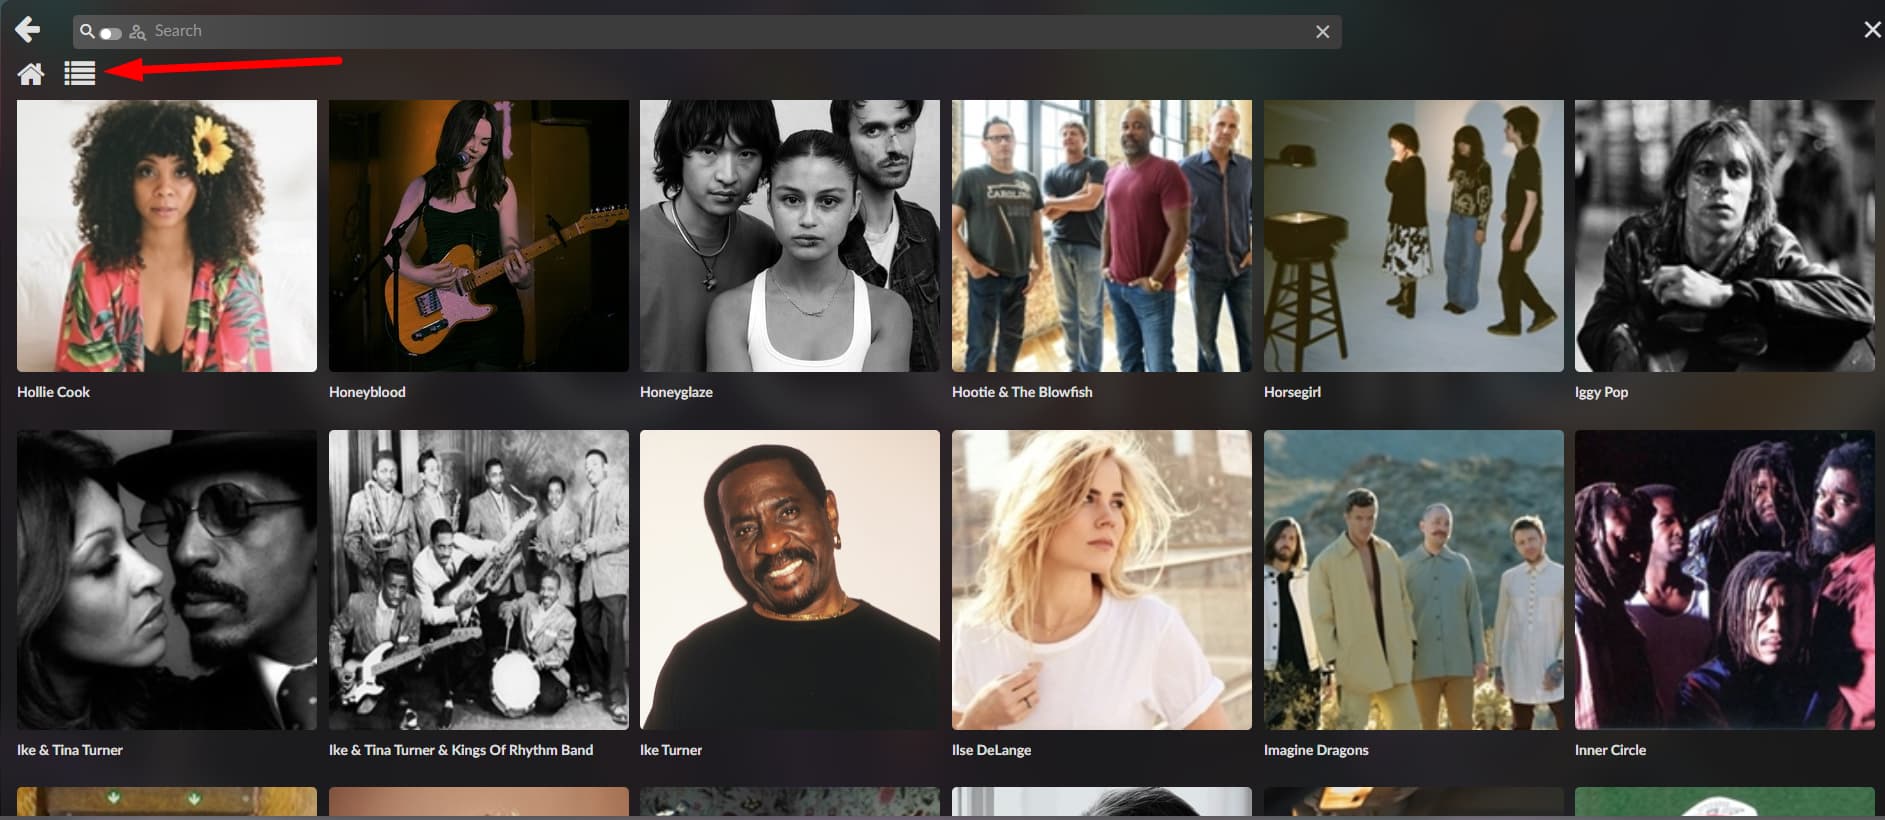Go to the Home screen icon
Viewport: 1885px width, 820px height.
(x=31, y=74)
